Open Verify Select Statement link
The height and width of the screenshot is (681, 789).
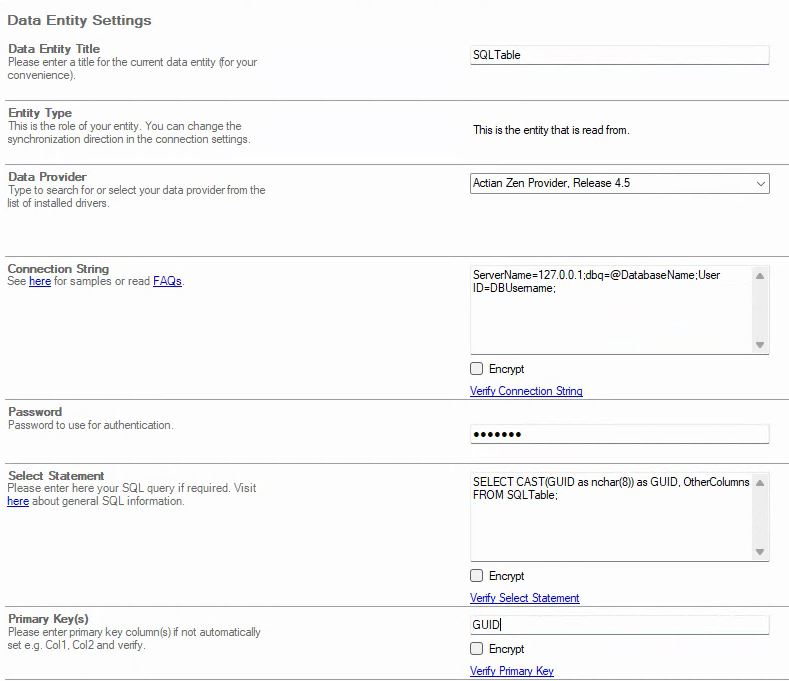click(x=524, y=597)
